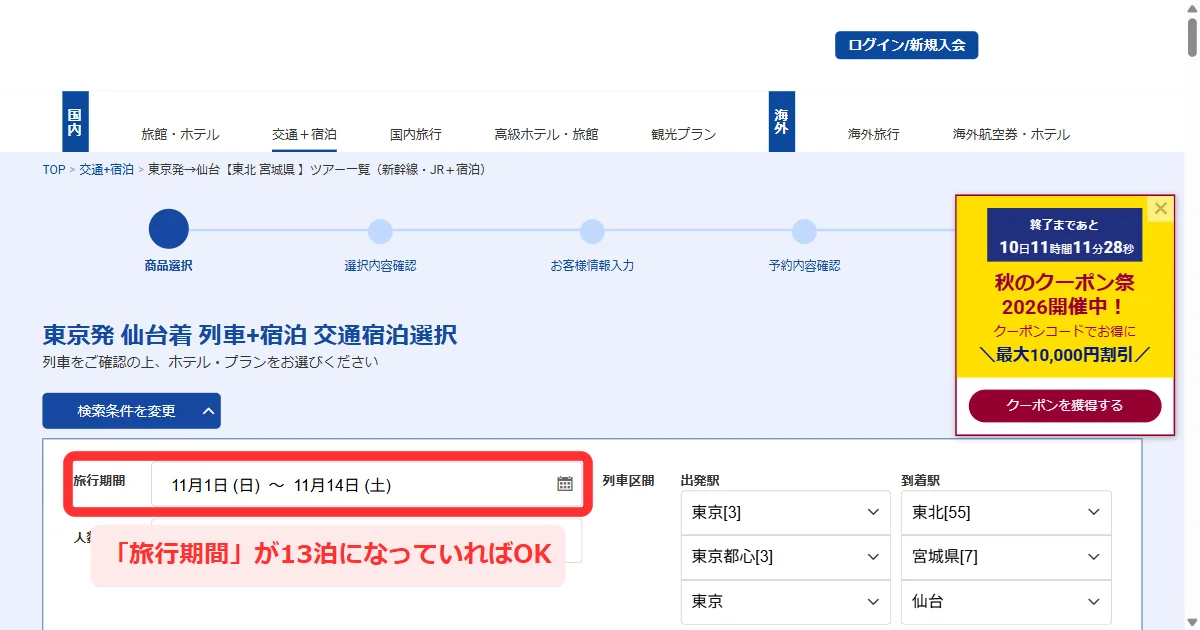The width and height of the screenshot is (1200, 630).
Task: Click the 旅行期間 label
Action: click(x=99, y=481)
